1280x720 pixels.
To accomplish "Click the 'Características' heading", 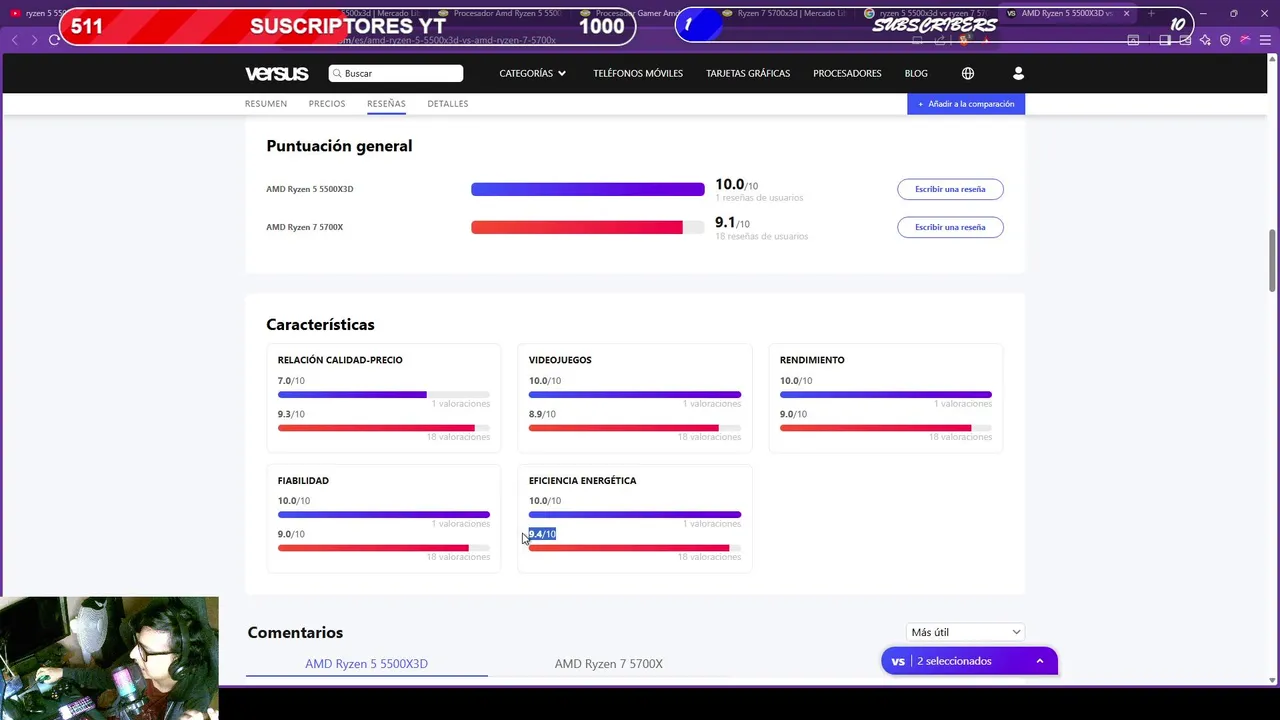I will coord(320,325).
